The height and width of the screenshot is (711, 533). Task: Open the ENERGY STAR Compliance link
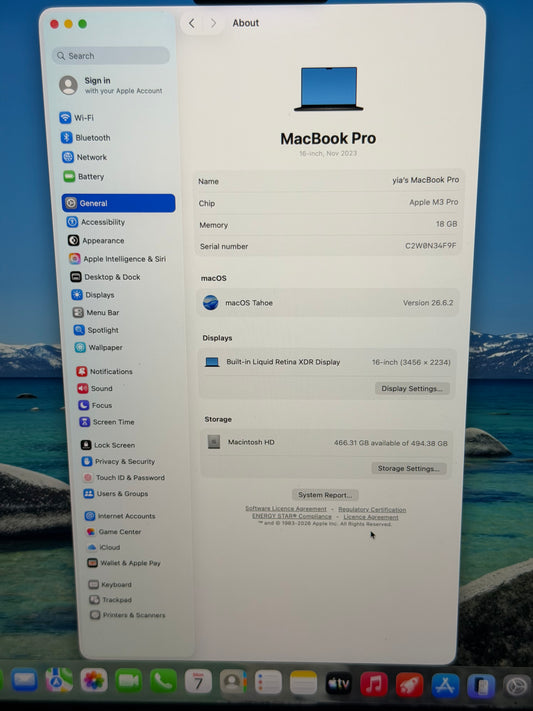[292, 516]
